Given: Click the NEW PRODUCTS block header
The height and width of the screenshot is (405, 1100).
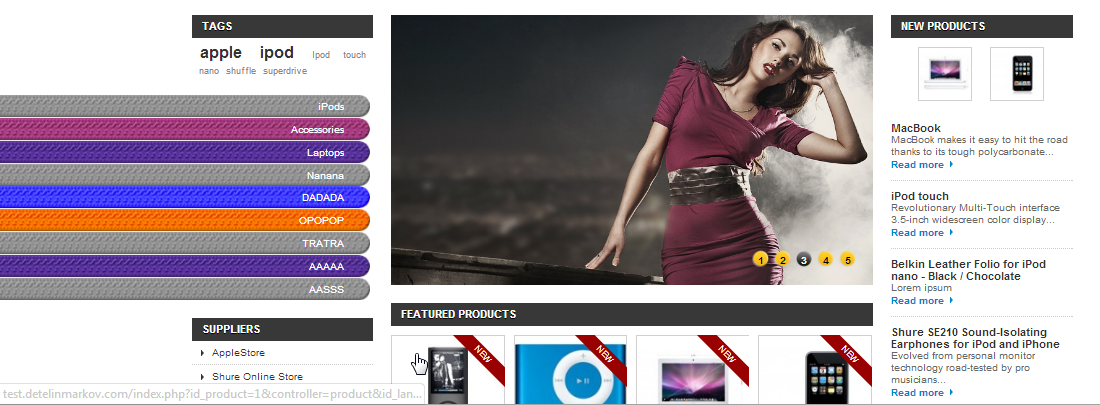Looking at the screenshot, I should 981,26.
